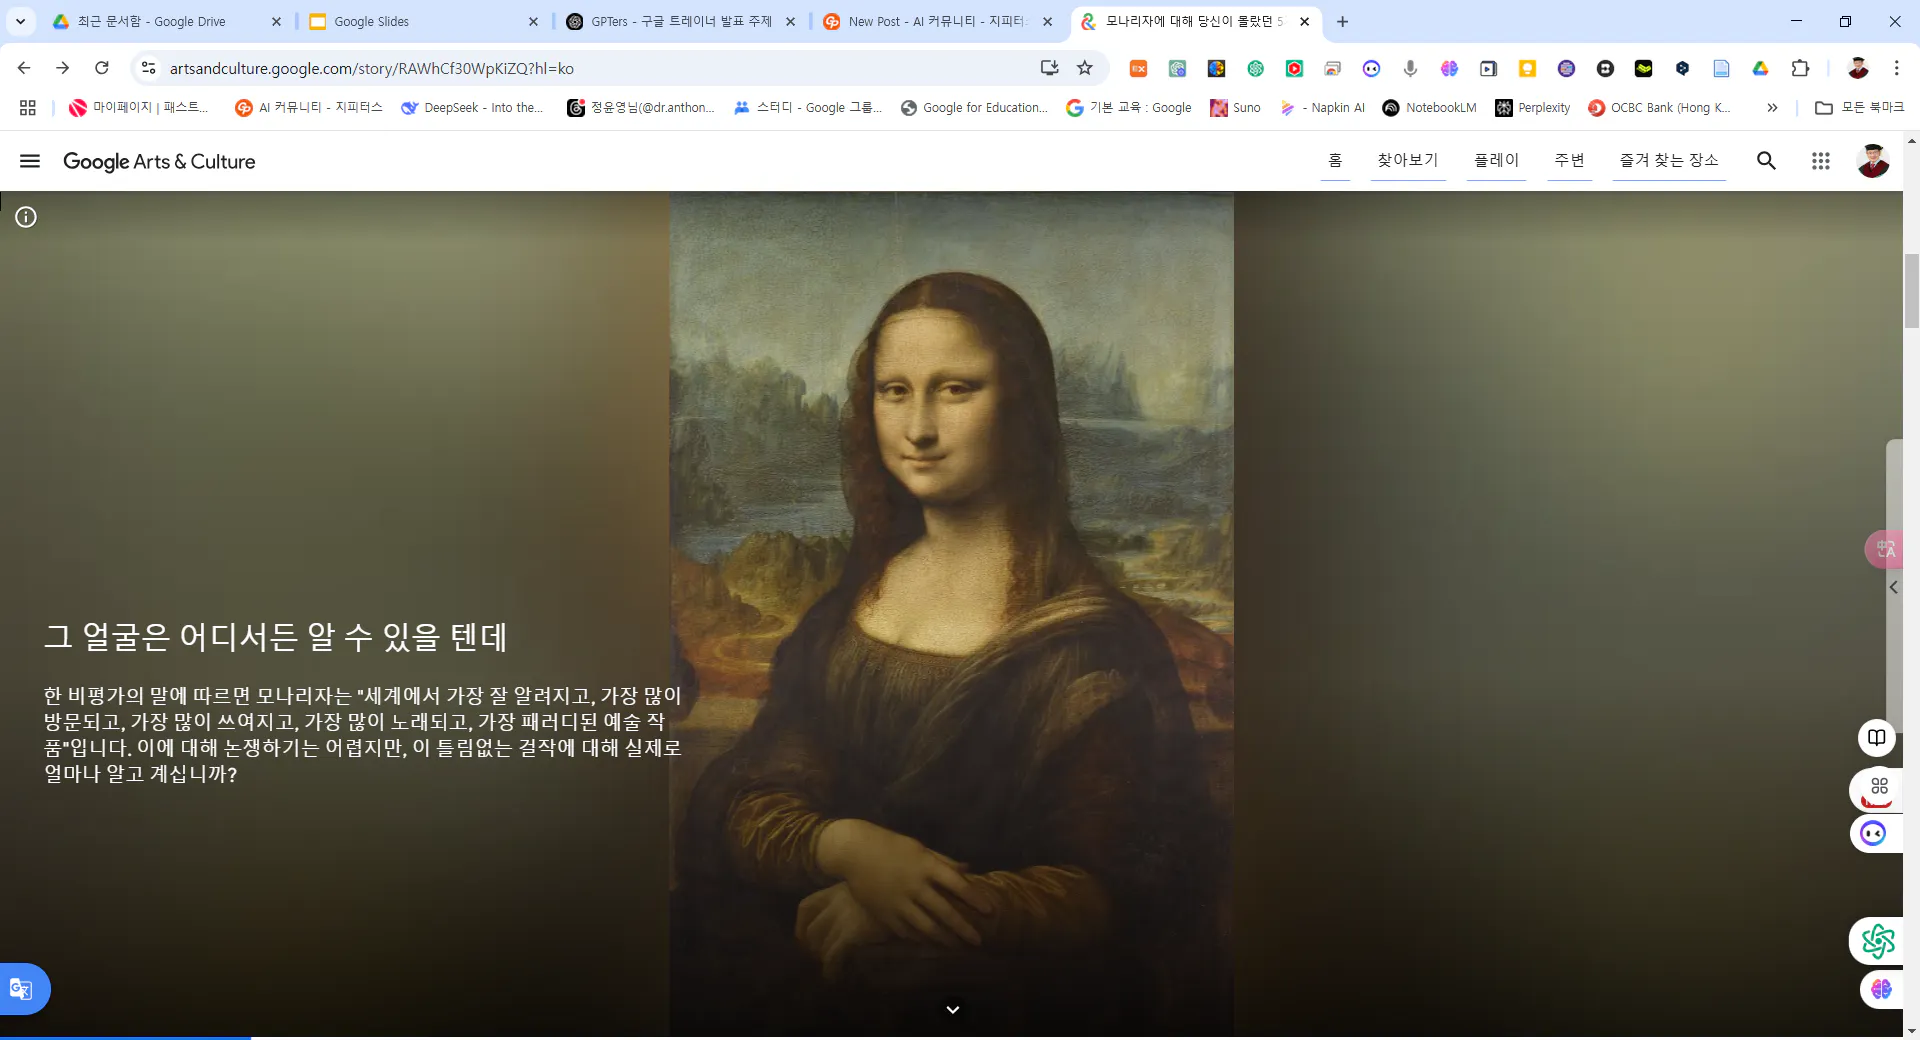Viewport: 1920px width, 1040px height.
Task: Open the 즐겨 찾는 장소 tab
Action: (x=1669, y=160)
